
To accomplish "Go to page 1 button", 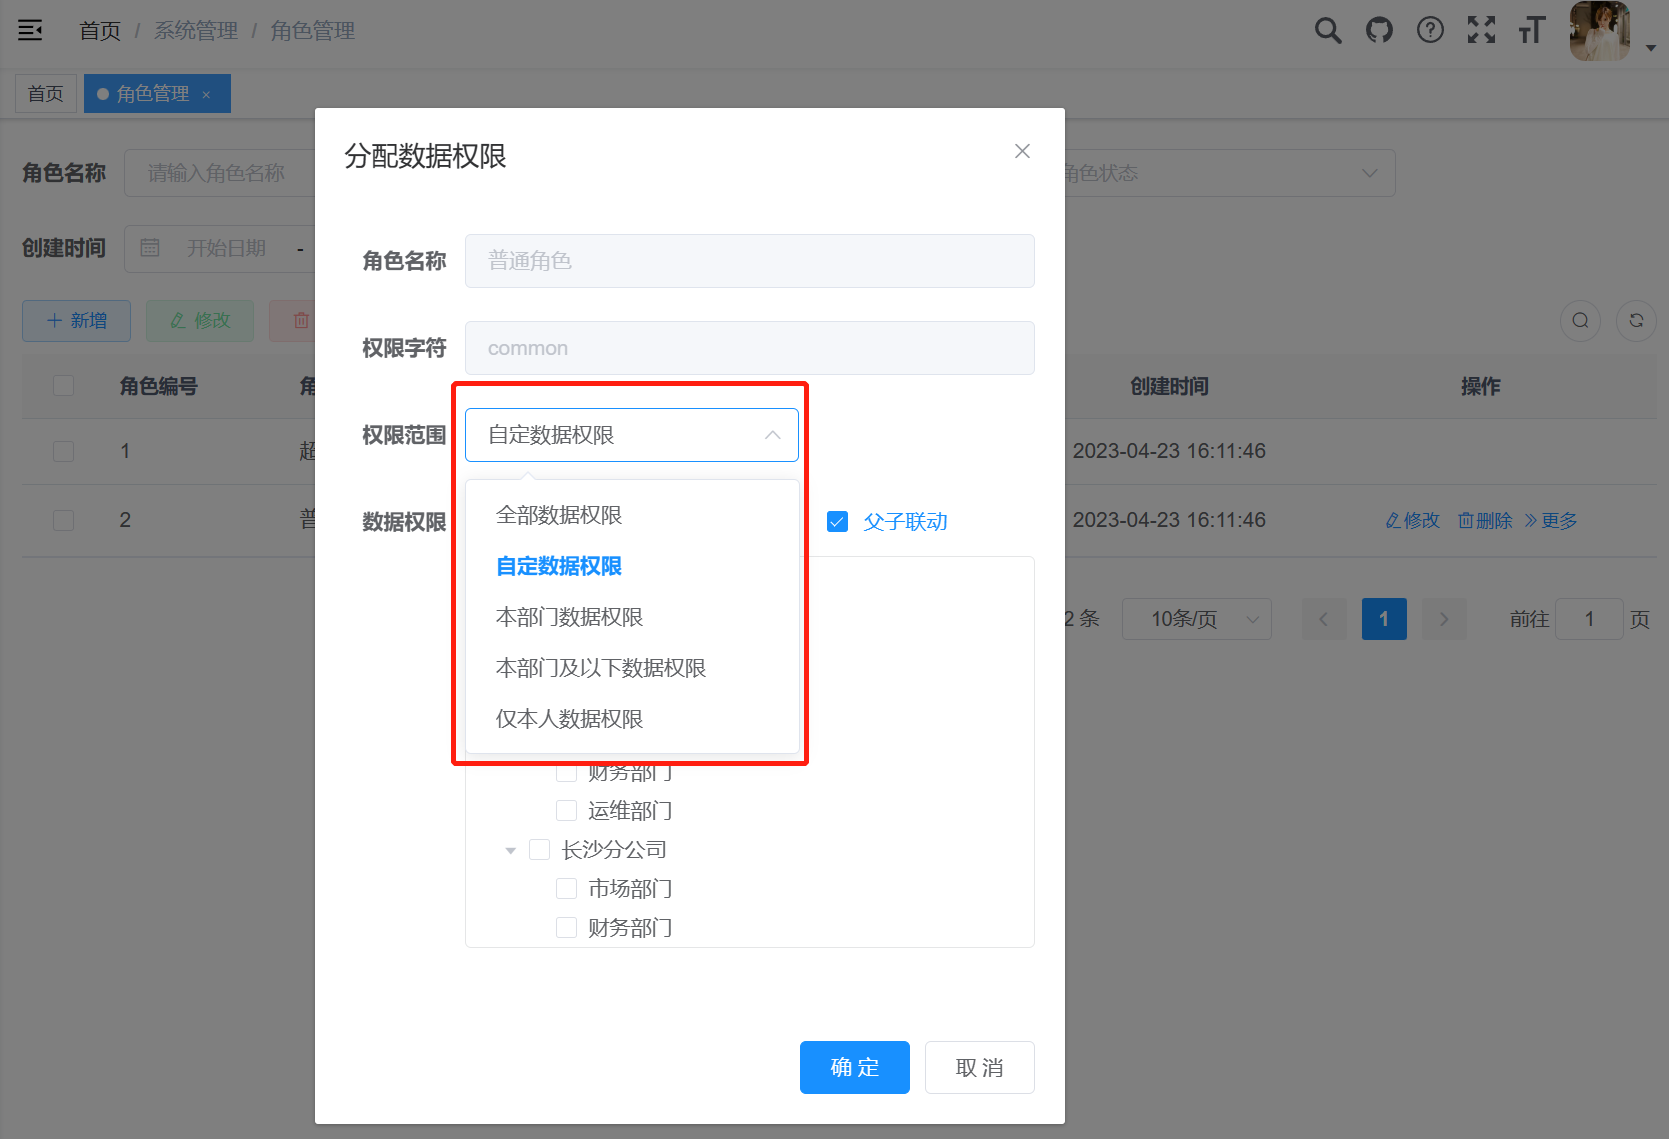I will pyautogui.click(x=1384, y=619).
